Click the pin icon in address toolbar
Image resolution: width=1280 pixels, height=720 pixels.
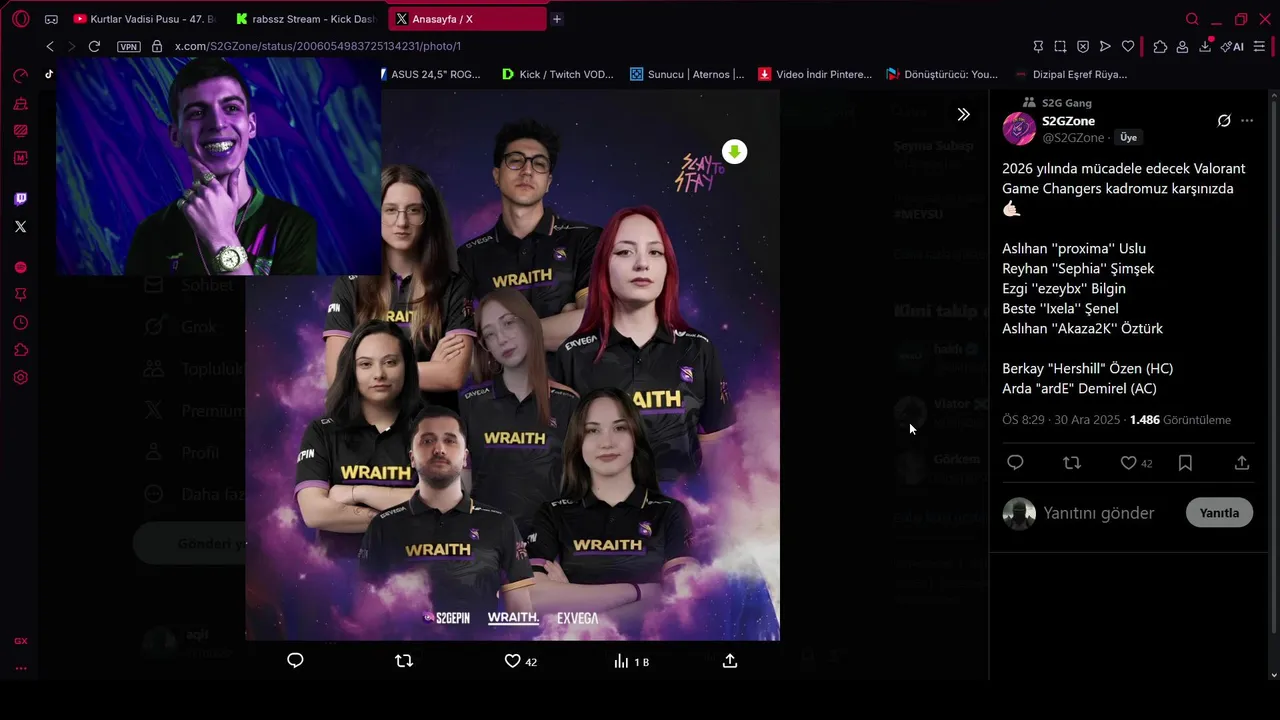[x=1038, y=46]
